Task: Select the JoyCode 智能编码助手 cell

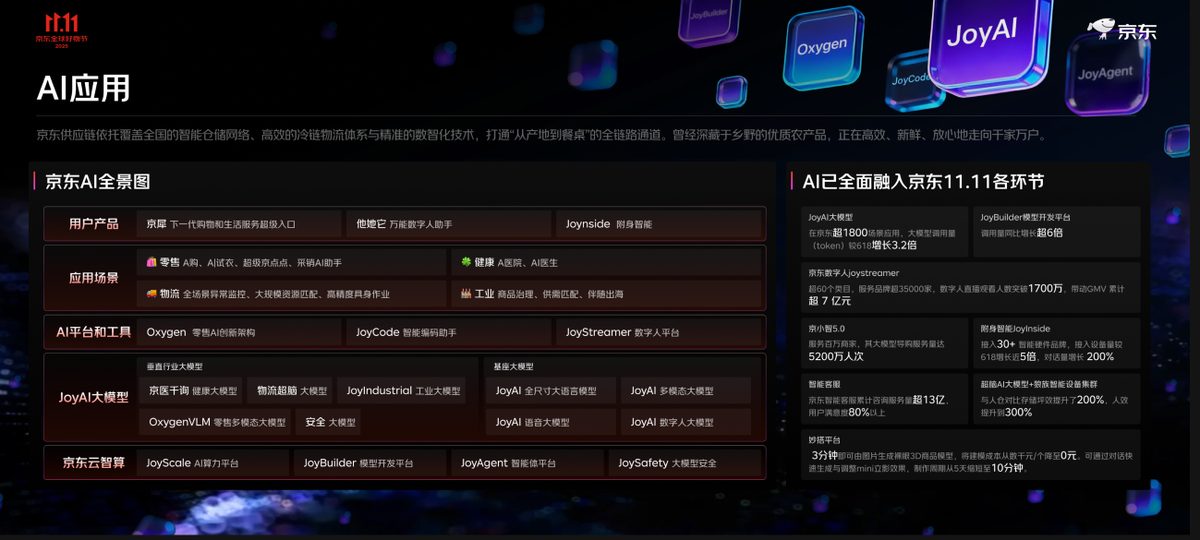Action: coord(448,332)
